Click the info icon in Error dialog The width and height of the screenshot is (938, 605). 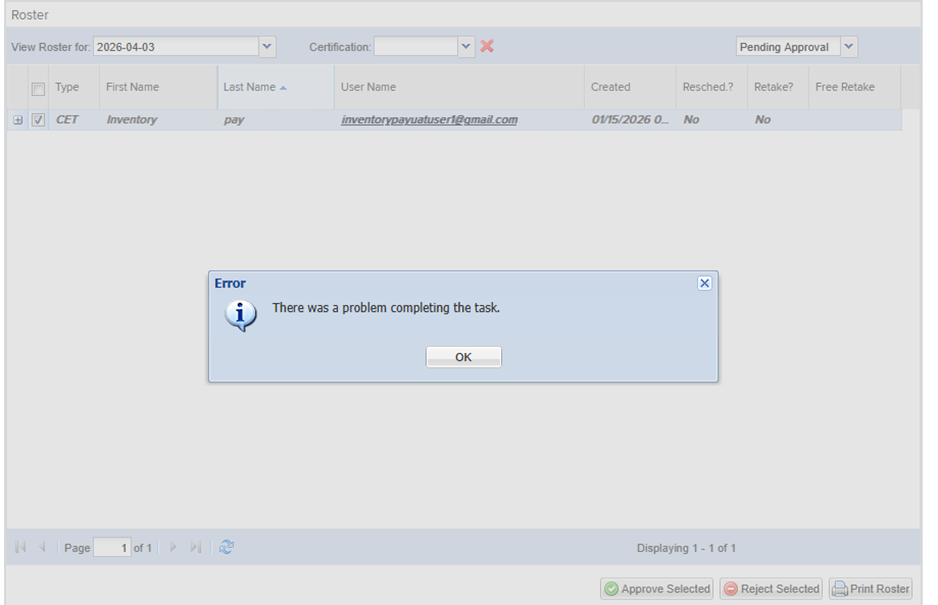(240, 315)
